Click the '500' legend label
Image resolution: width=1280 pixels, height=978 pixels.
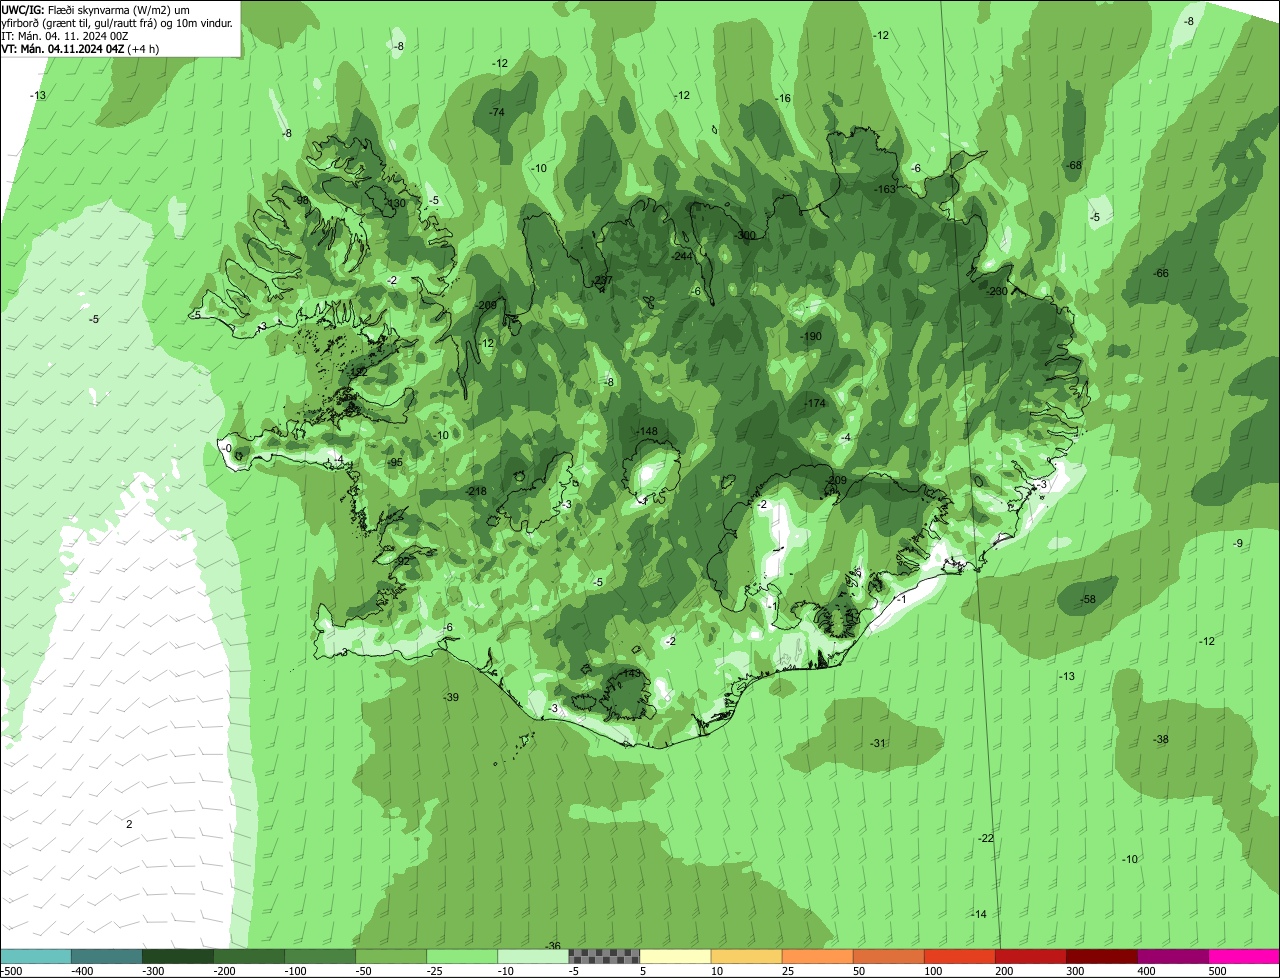(x=1216, y=971)
